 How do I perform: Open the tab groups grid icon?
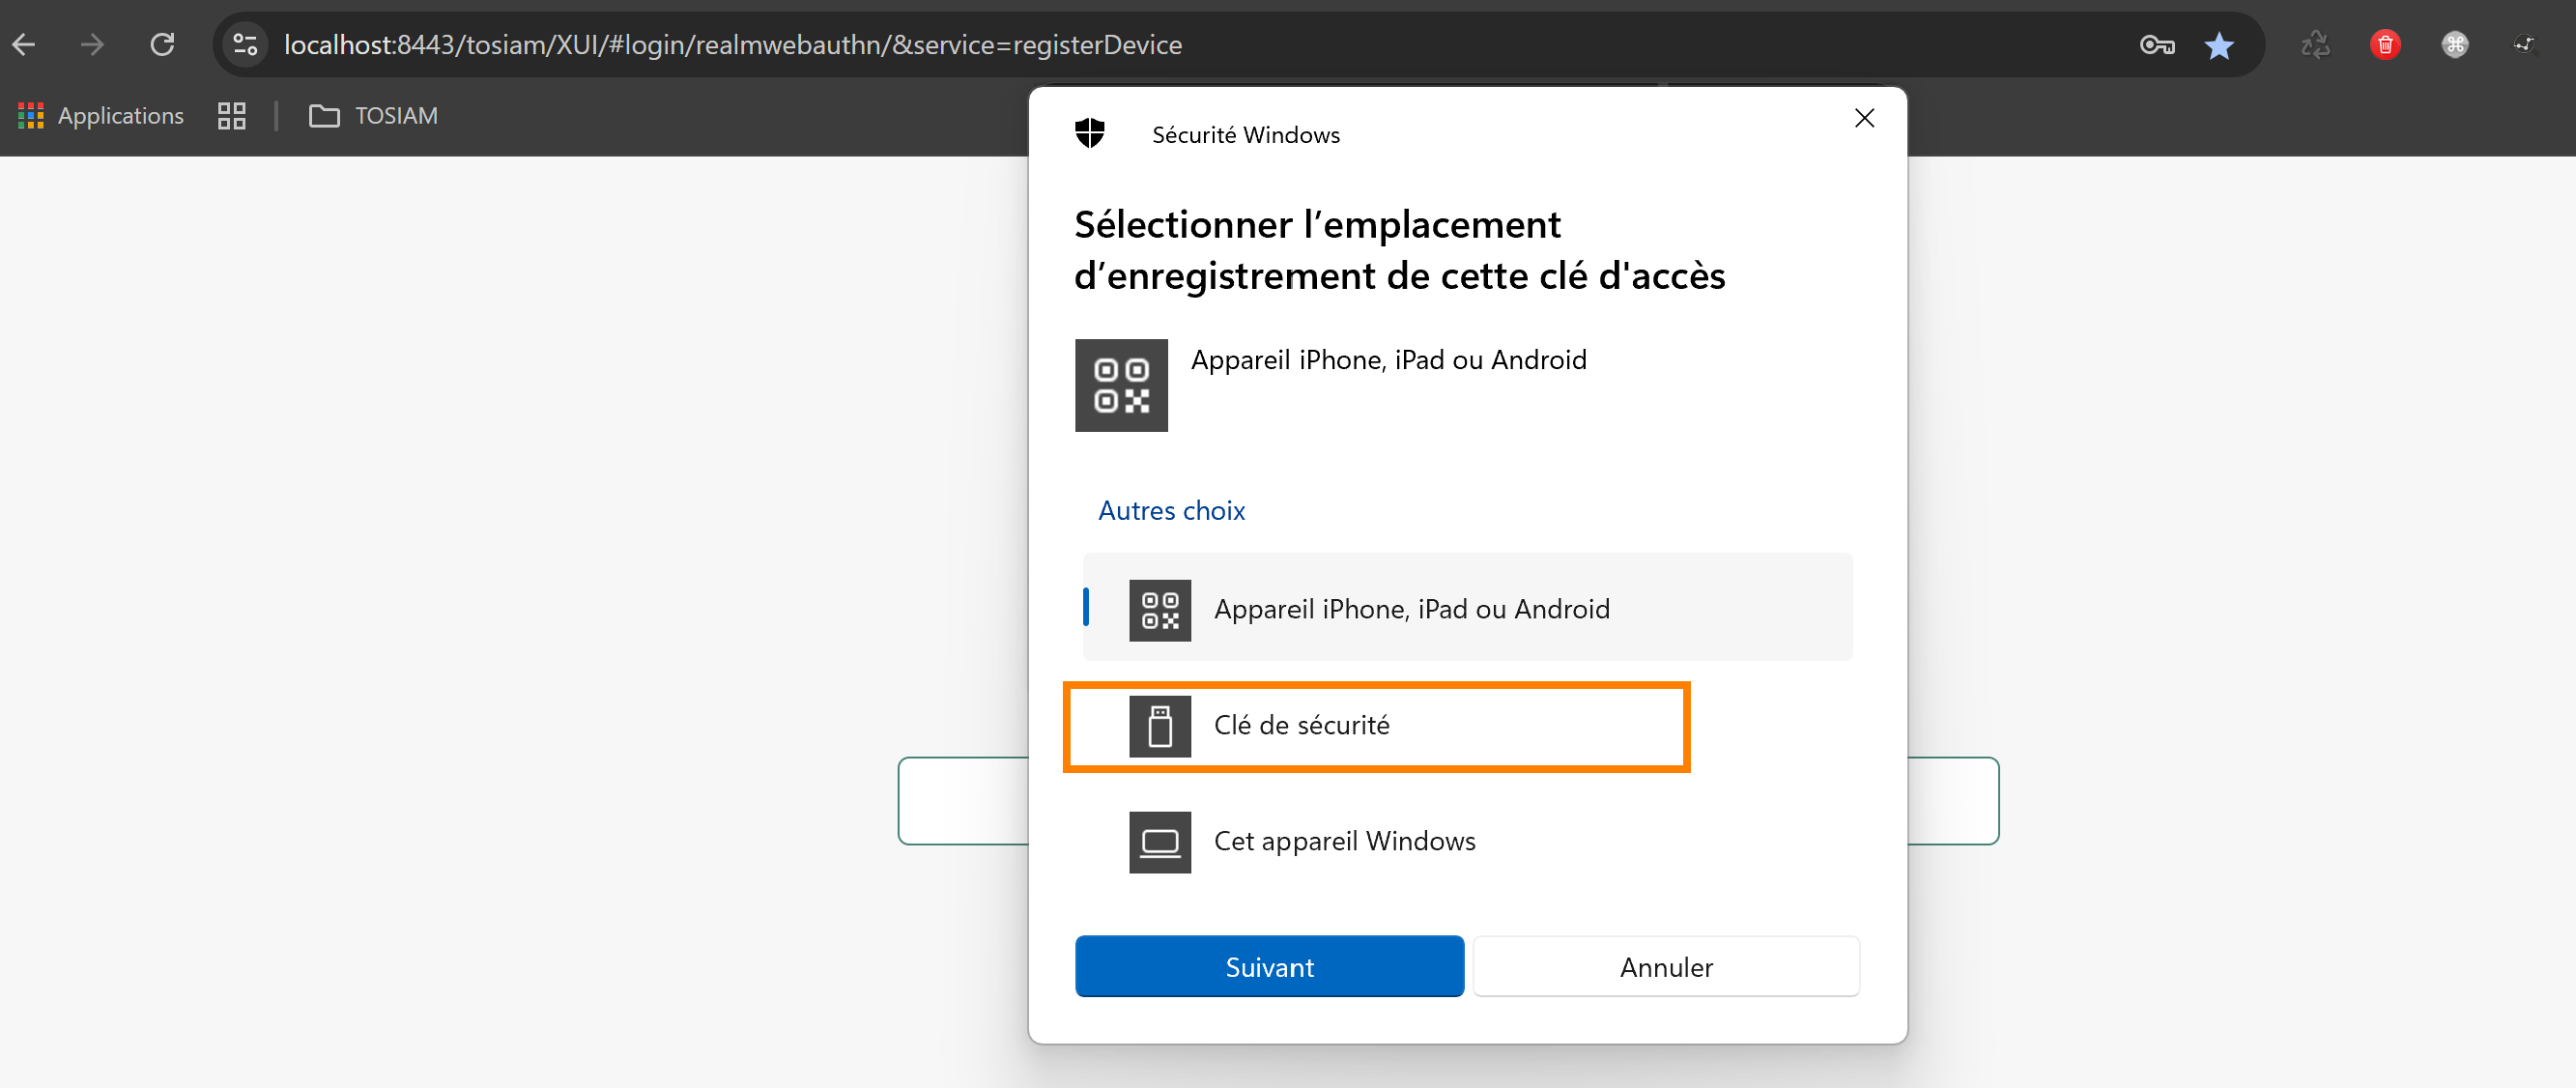pyautogui.click(x=232, y=116)
